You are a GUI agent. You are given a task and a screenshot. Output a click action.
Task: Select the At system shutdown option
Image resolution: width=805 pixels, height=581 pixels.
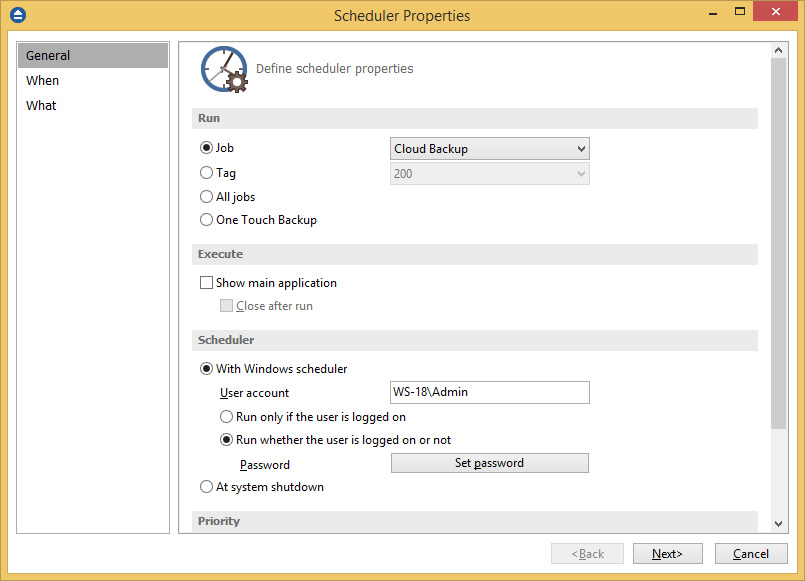tap(206, 487)
